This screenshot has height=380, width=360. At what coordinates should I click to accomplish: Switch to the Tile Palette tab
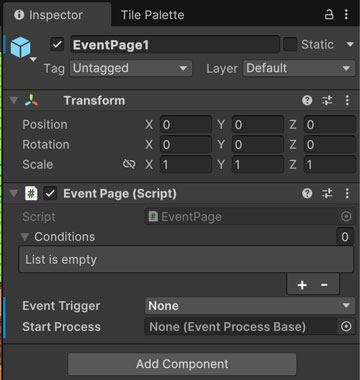click(x=152, y=15)
